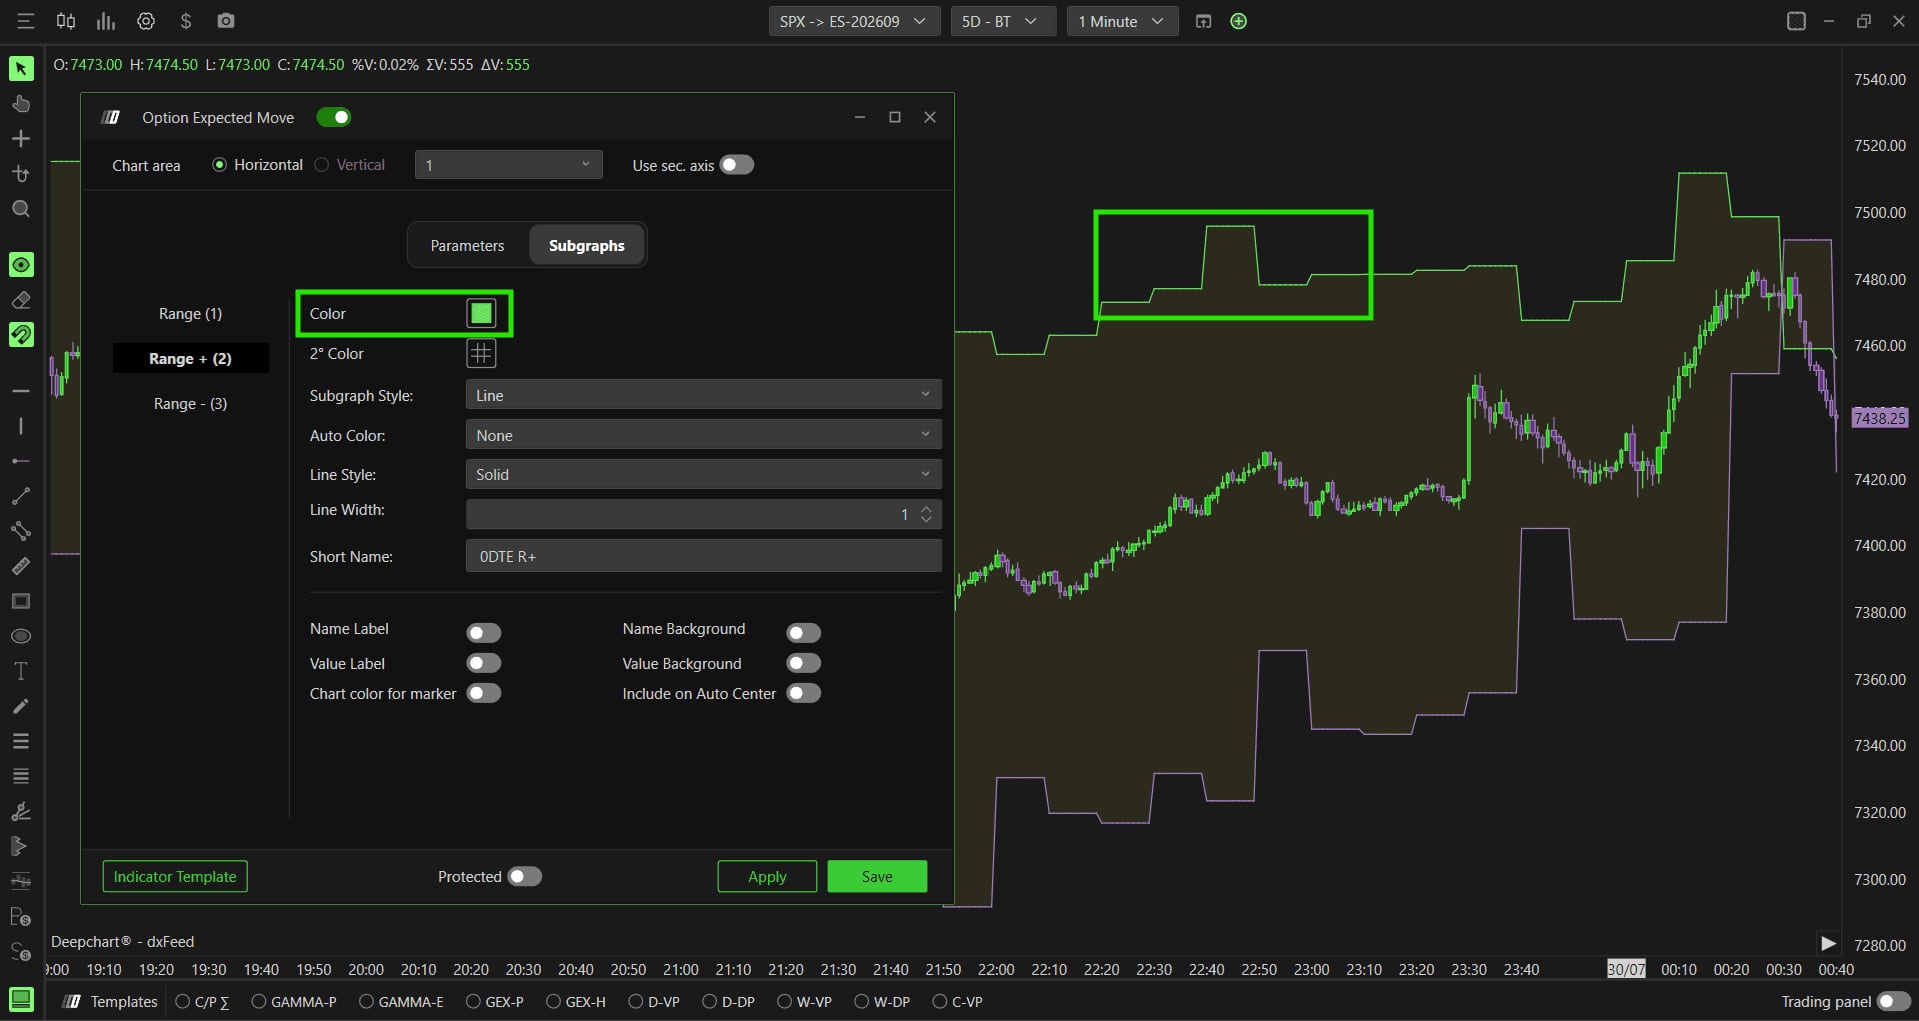Open the 1 Minute timeframe dropdown

[1122, 21]
